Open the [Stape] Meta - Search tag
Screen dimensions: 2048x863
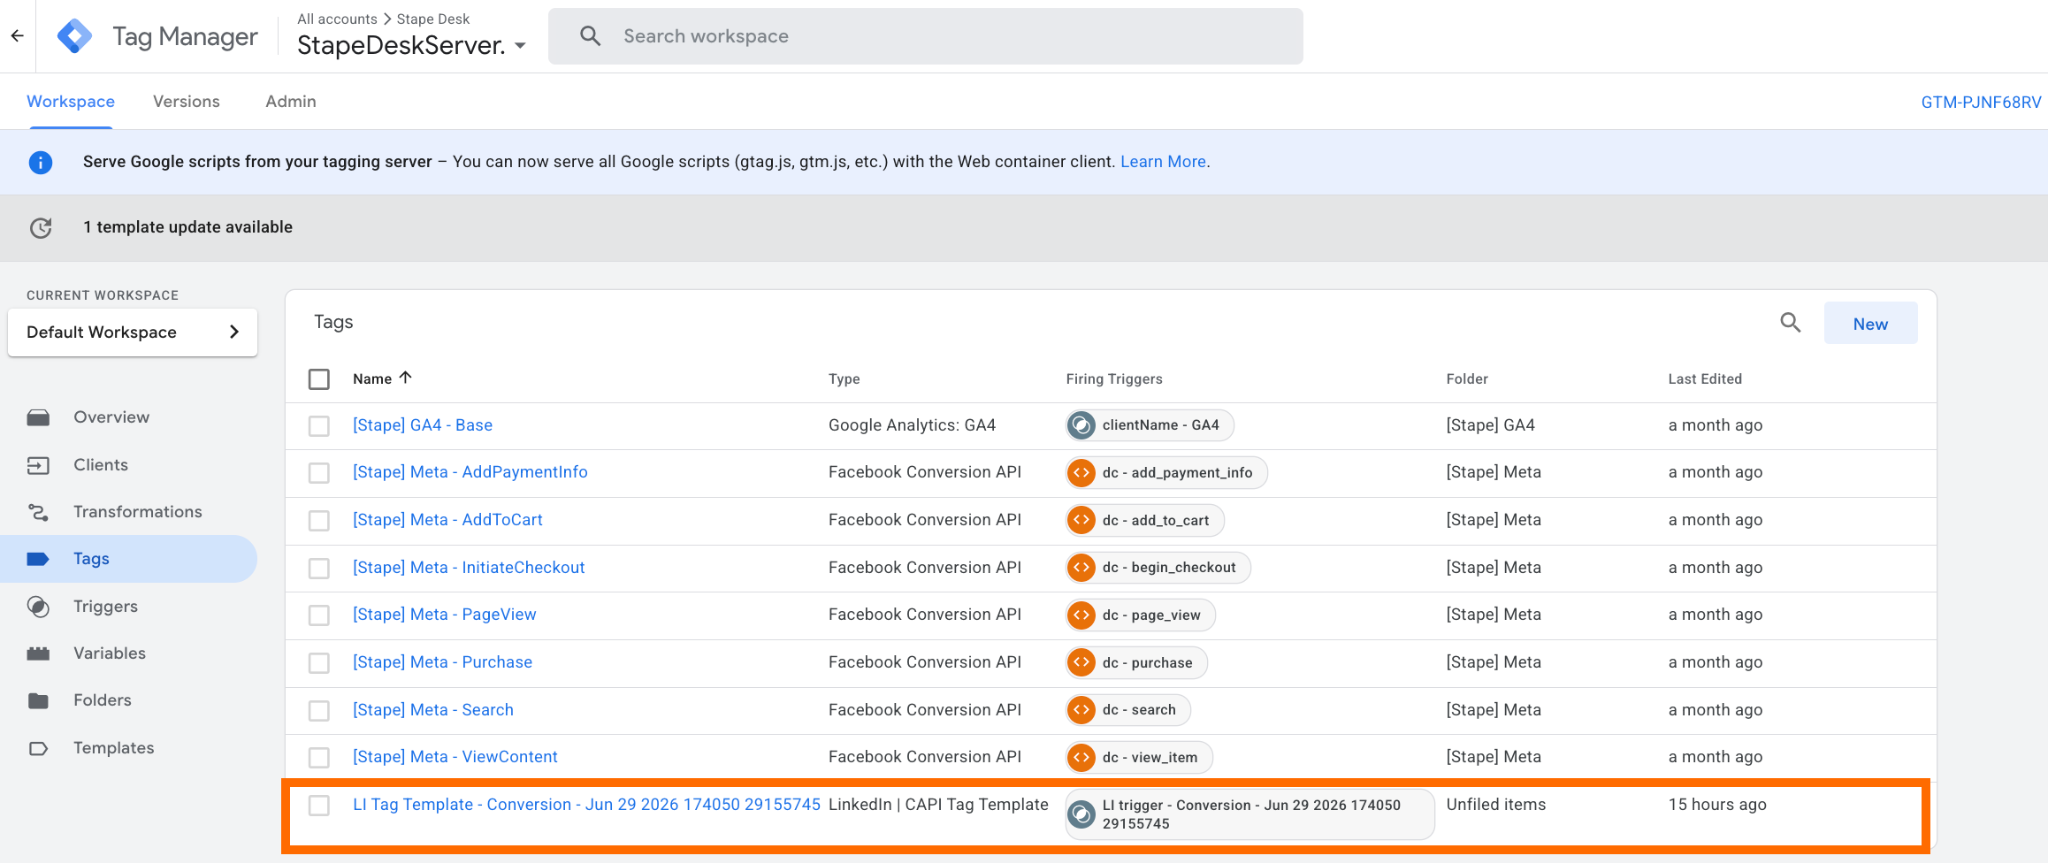tap(433, 710)
